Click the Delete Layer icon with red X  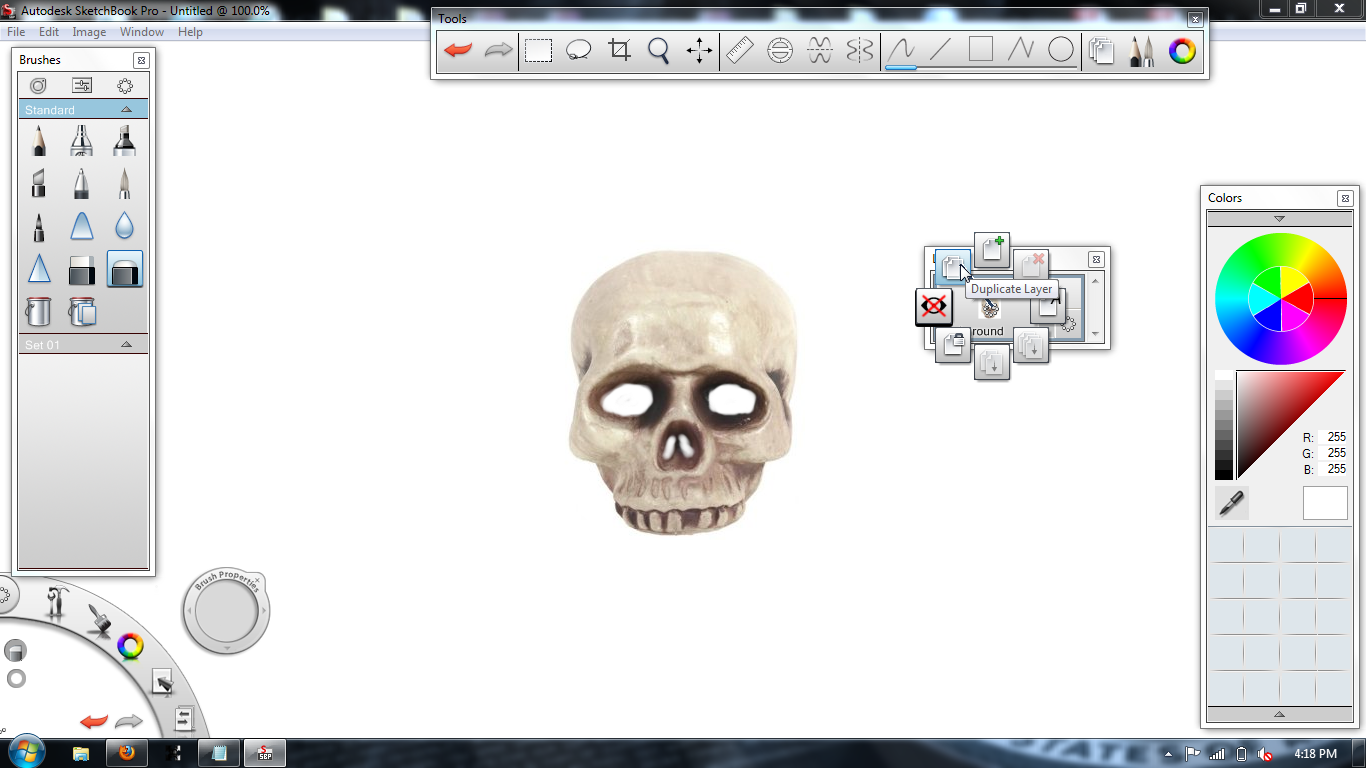(x=1031, y=266)
